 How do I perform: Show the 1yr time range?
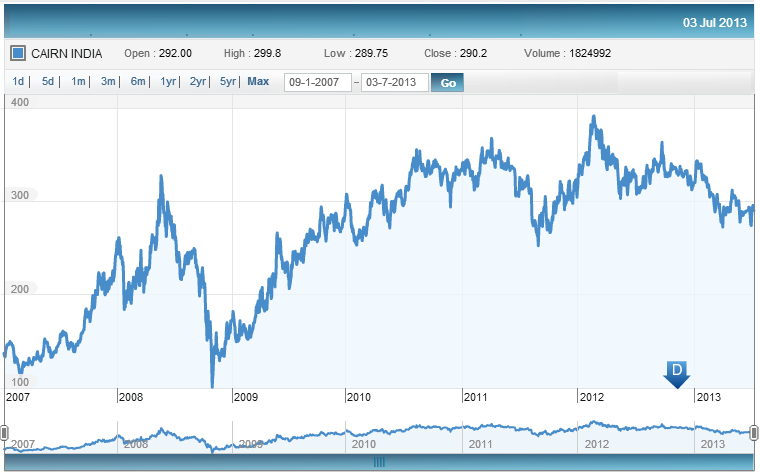point(168,82)
